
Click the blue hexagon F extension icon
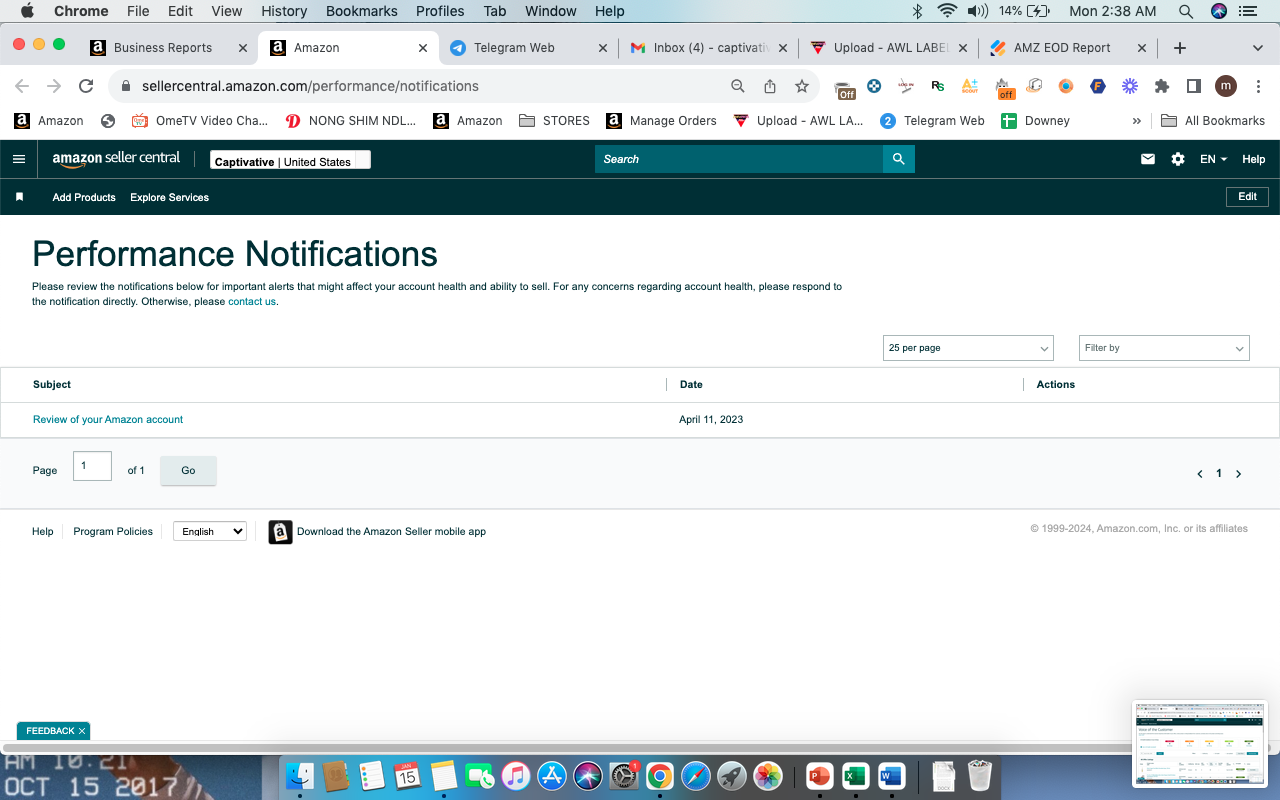click(1098, 86)
